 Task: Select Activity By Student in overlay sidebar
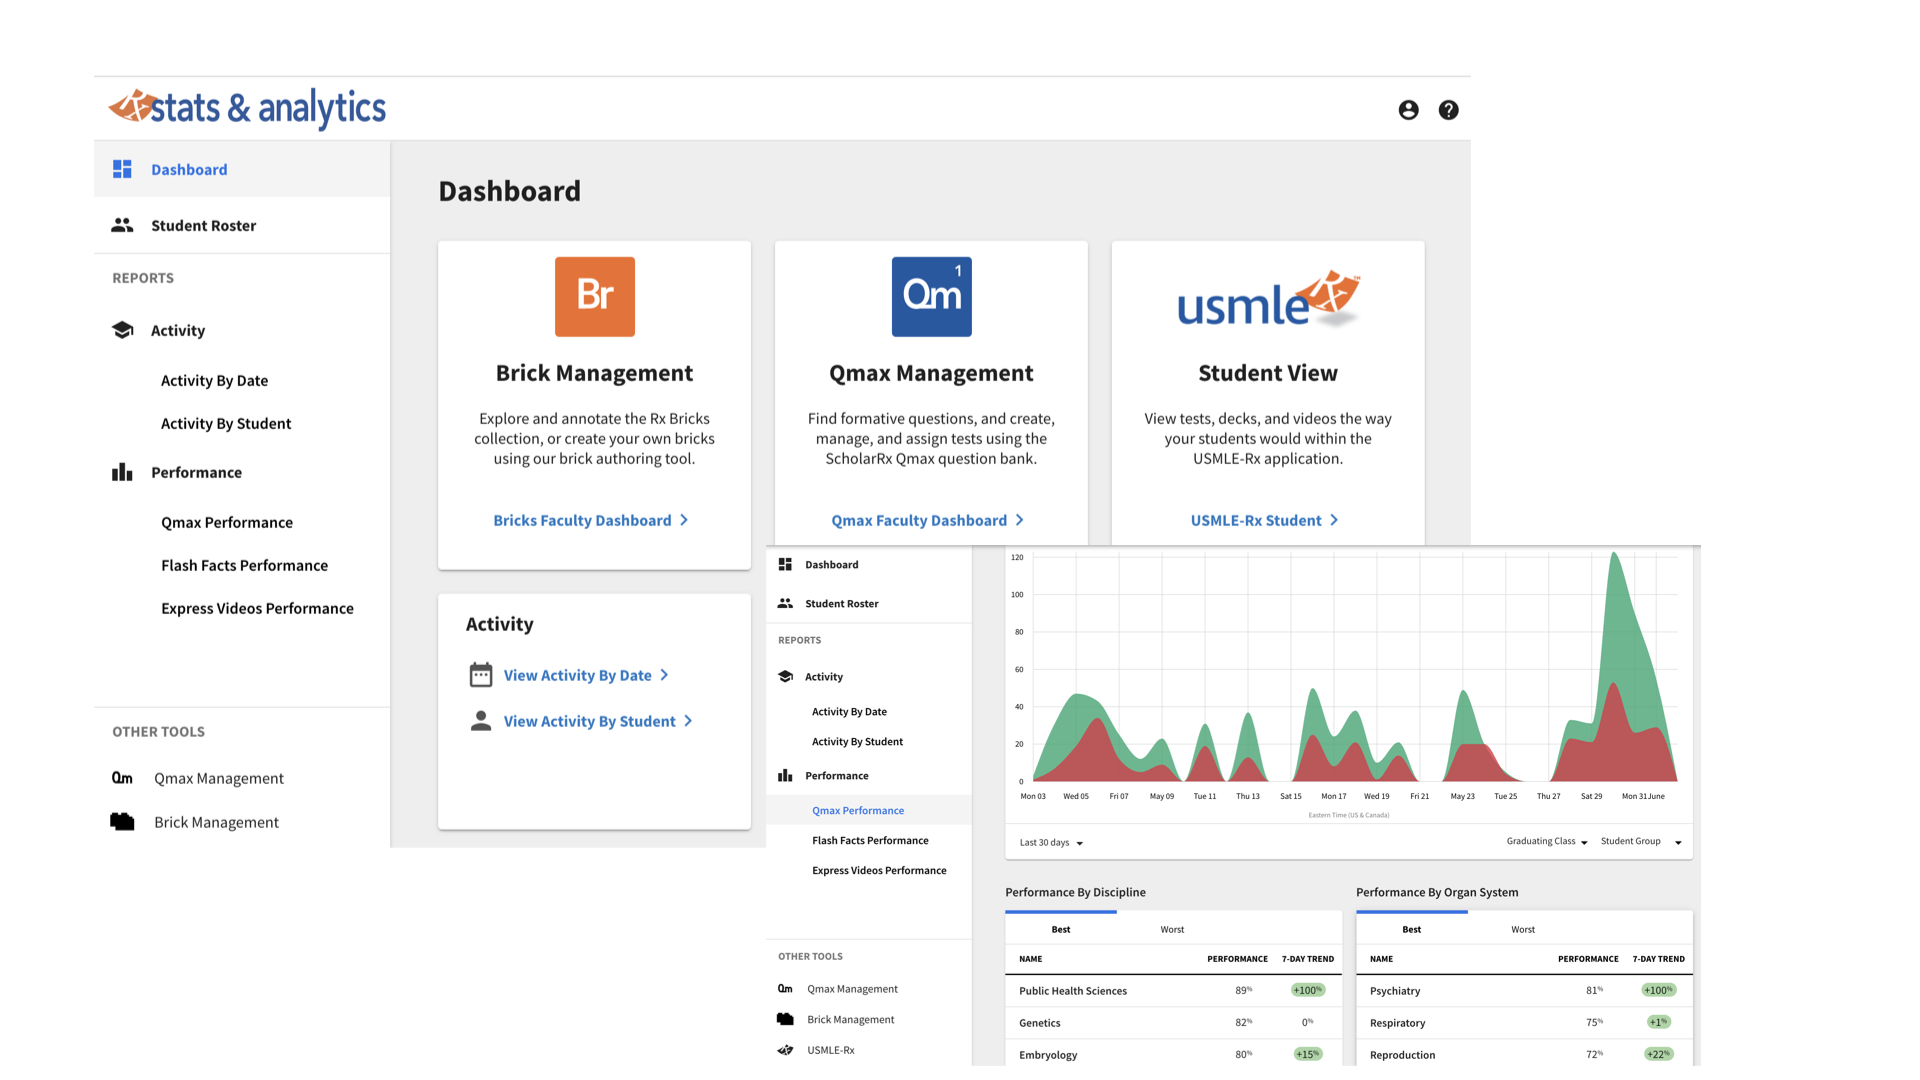coord(857,742)
